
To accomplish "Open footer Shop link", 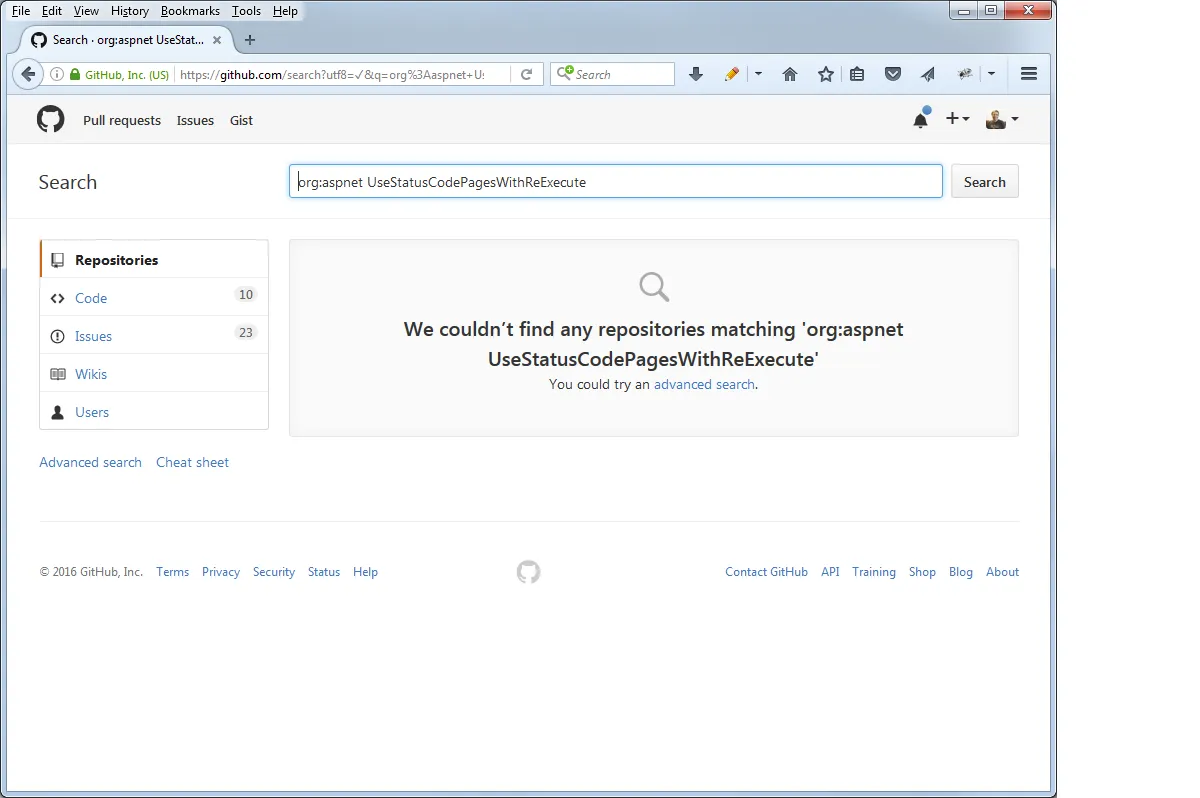I will 922,572.
